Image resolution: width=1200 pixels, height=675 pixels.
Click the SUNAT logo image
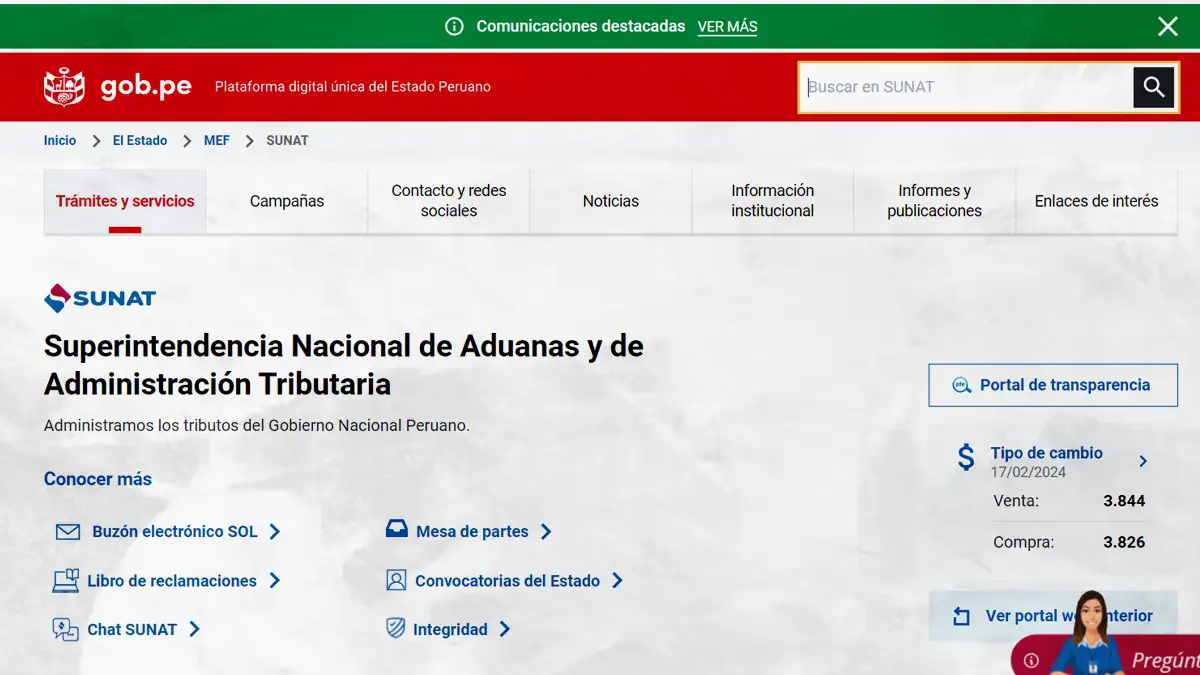point(100,298)
